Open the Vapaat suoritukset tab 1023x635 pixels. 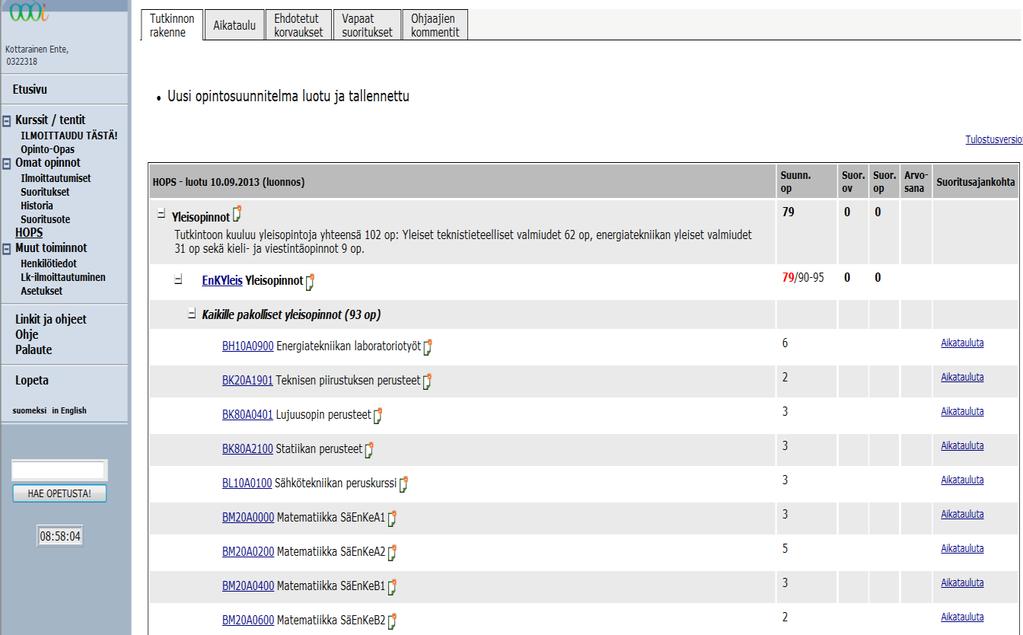pos(367,25)
